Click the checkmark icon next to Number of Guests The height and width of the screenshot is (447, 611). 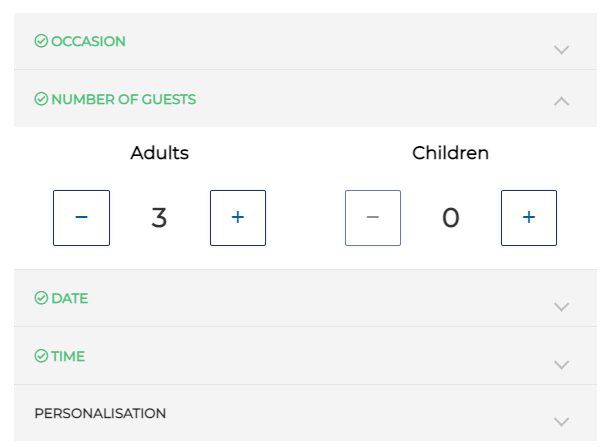(x=41, y=99)
